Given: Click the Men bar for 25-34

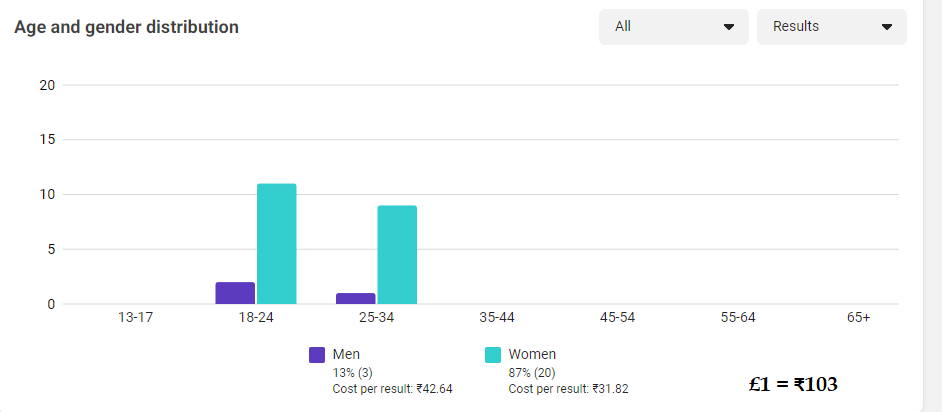Looking at the screenshot, I should [x=355, y=298].
